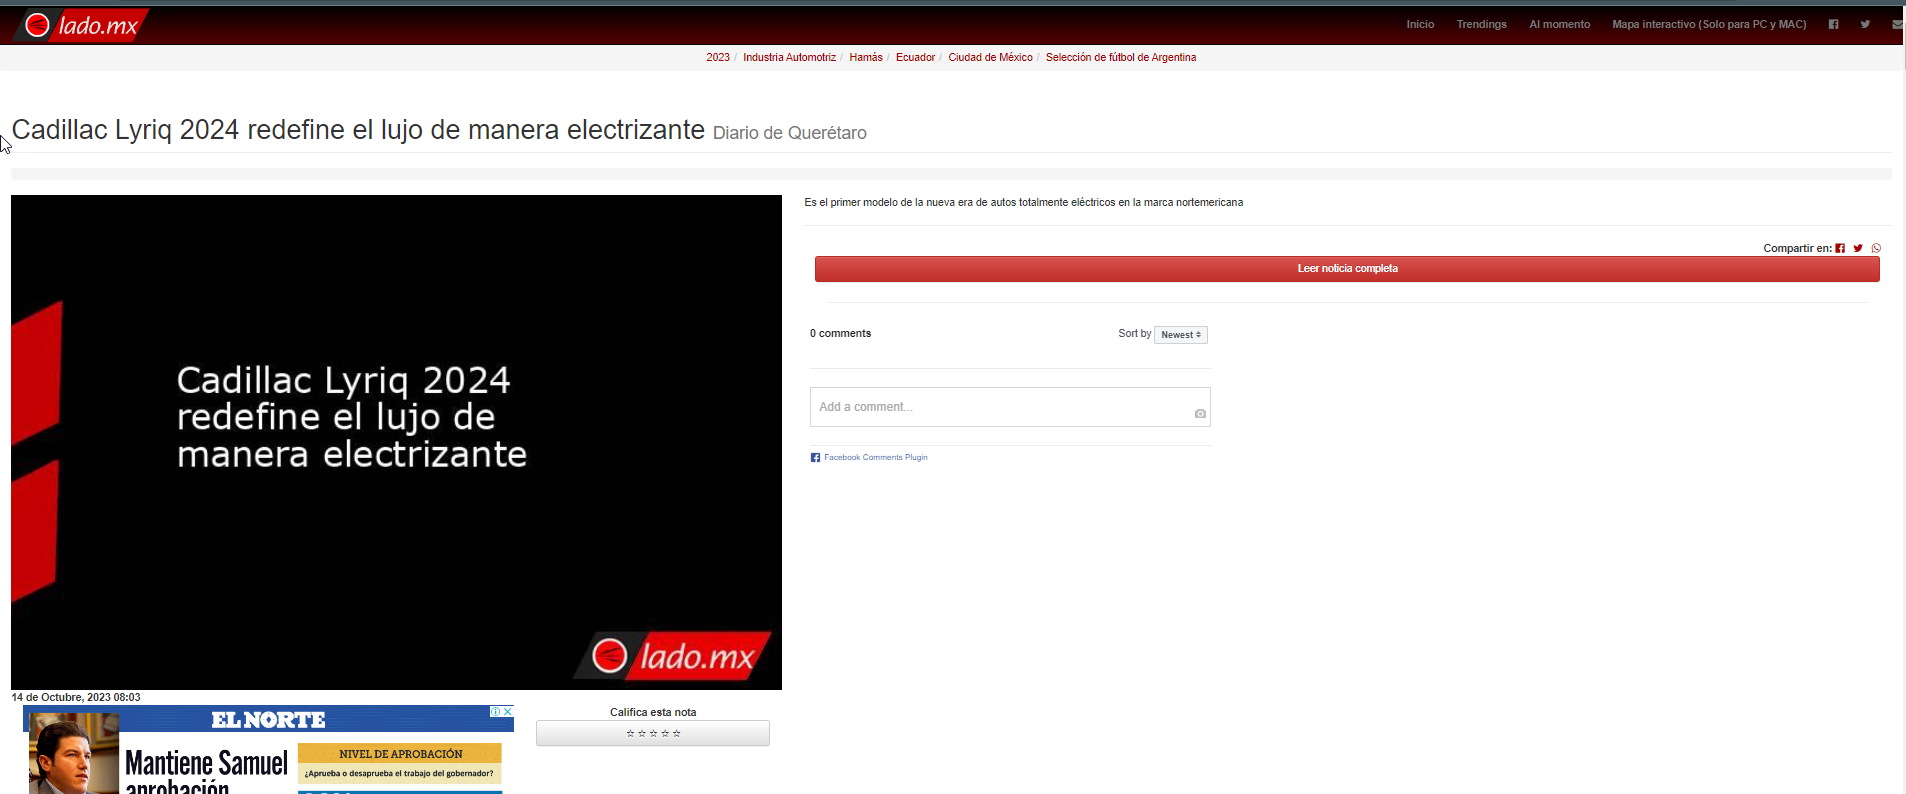Click the Facebook logo beside Facebook Comments Plugin
The height and width of the screenshot is (794, 1906).
click(815, 457)
